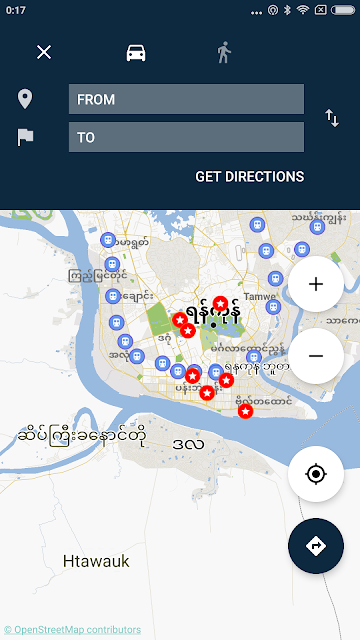Center map on my location

pos(316,474)
